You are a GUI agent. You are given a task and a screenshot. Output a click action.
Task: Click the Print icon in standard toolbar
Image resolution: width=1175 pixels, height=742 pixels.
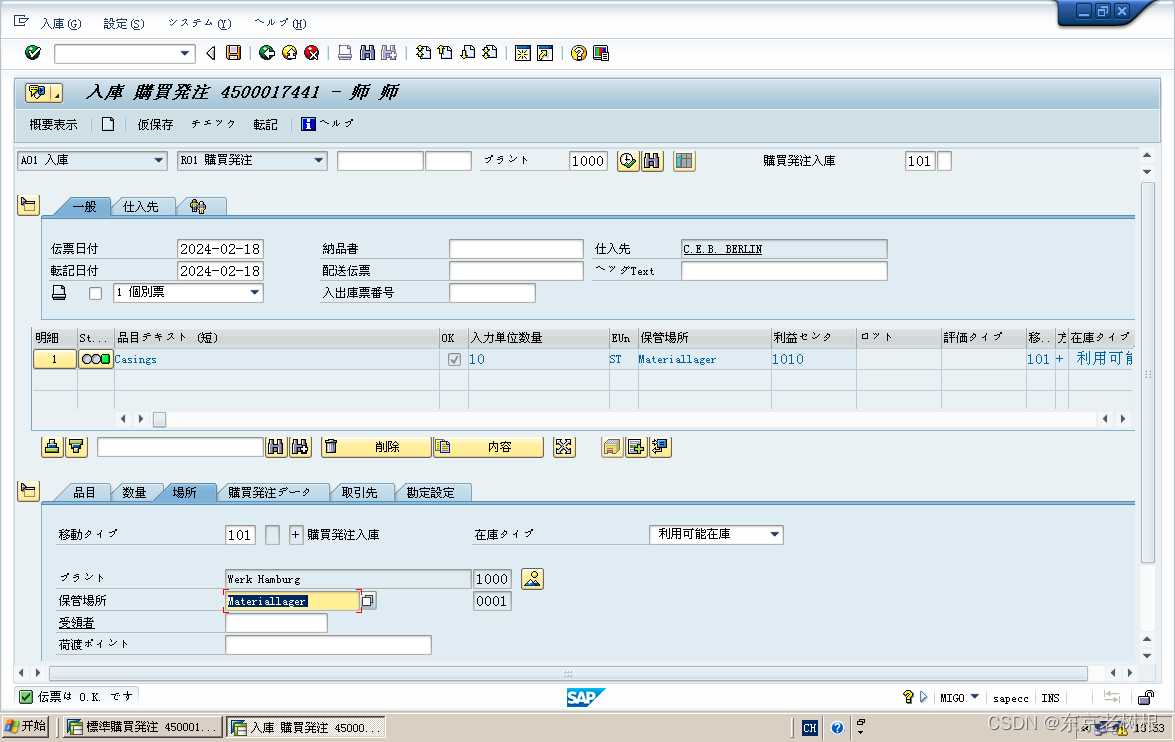click(345, 52)
